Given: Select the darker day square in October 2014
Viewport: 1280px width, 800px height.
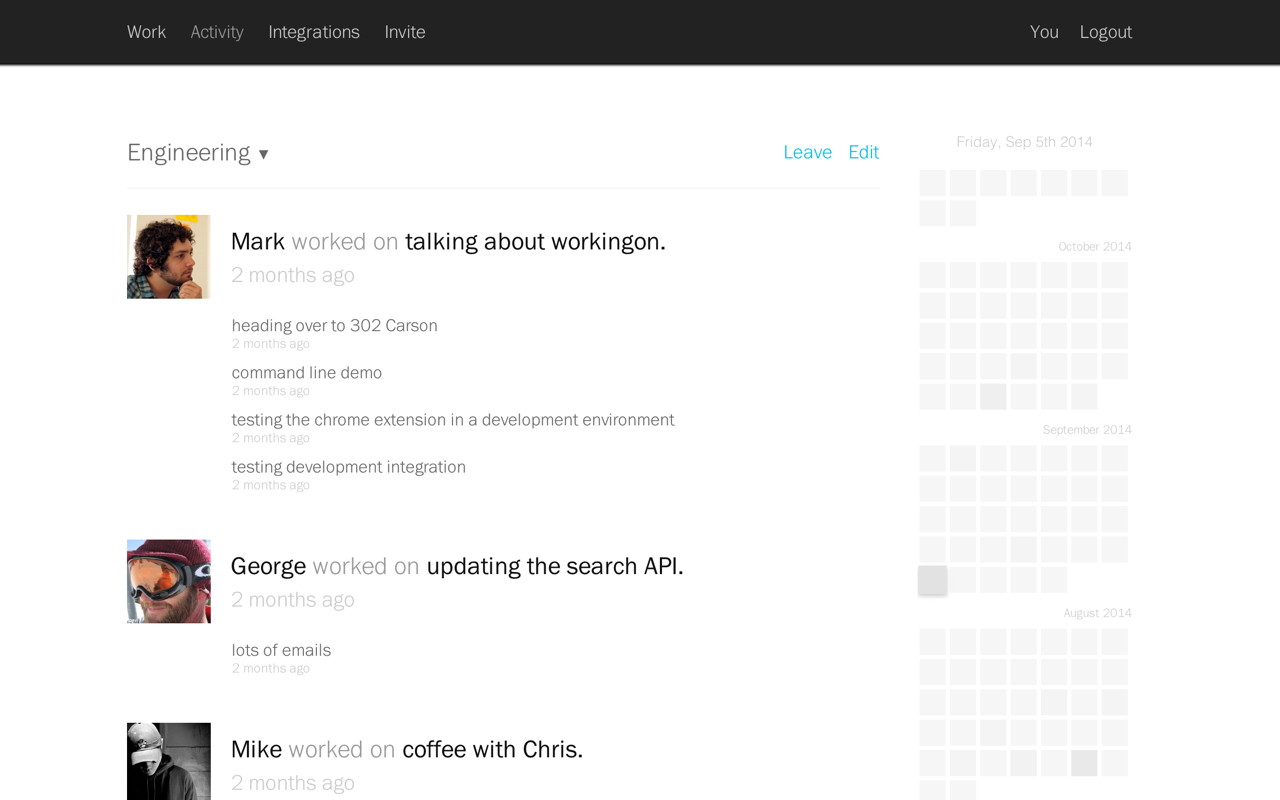Looking at the screenshot, I should pyautogui.click(x=993, y=396).
